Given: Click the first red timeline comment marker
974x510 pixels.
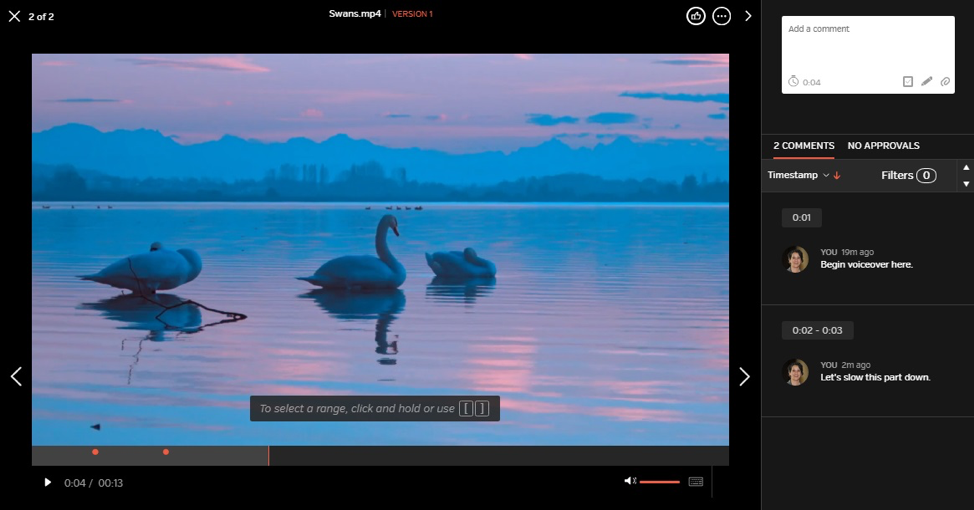Looking at the screenshot, I should point(95,452).
